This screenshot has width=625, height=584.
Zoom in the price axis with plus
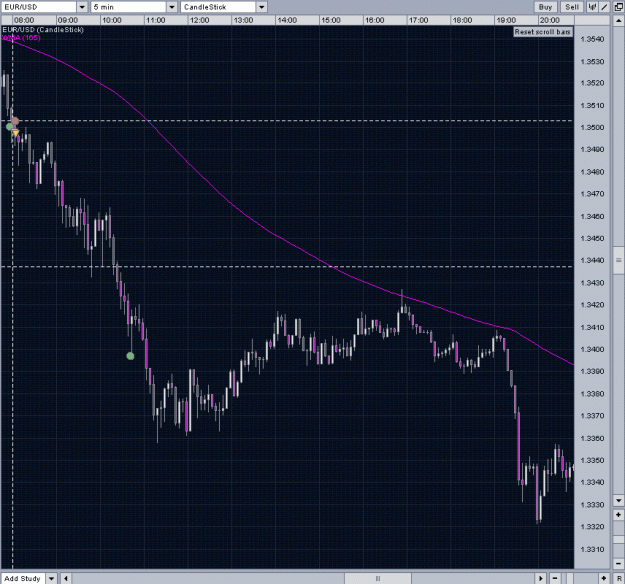tap(619, 515)
